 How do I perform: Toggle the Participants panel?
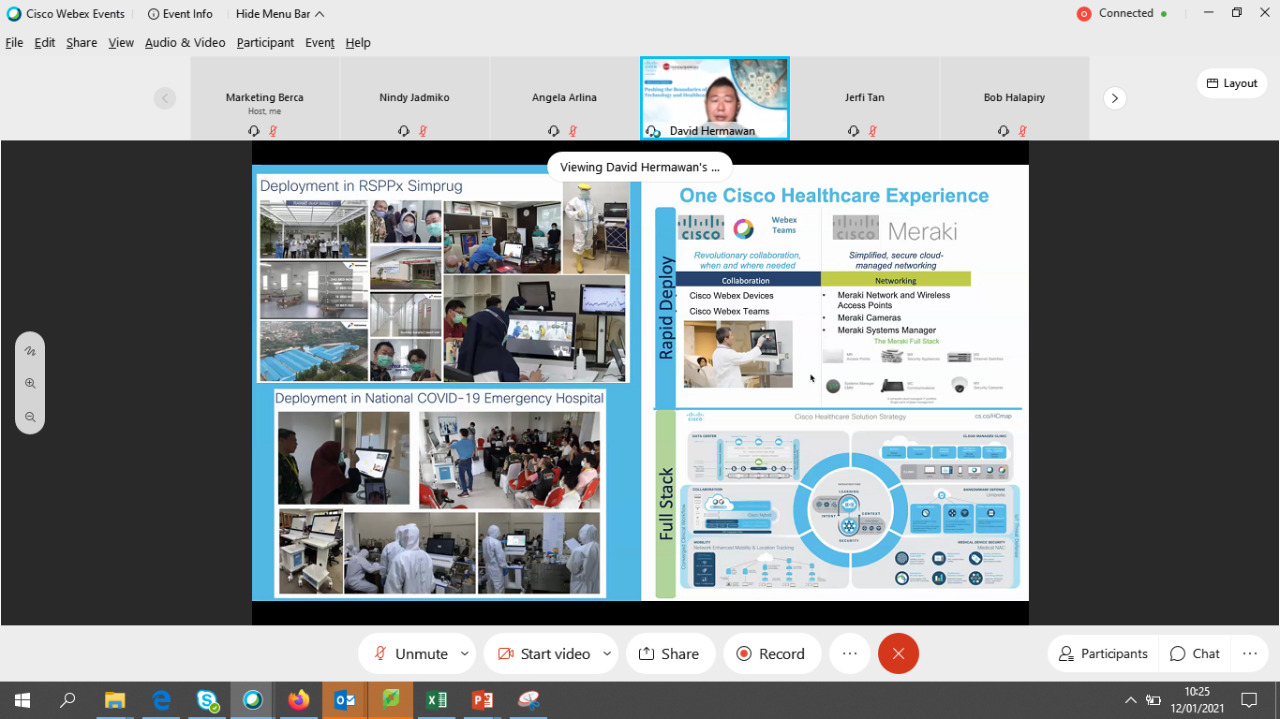tap(1103, 654)
